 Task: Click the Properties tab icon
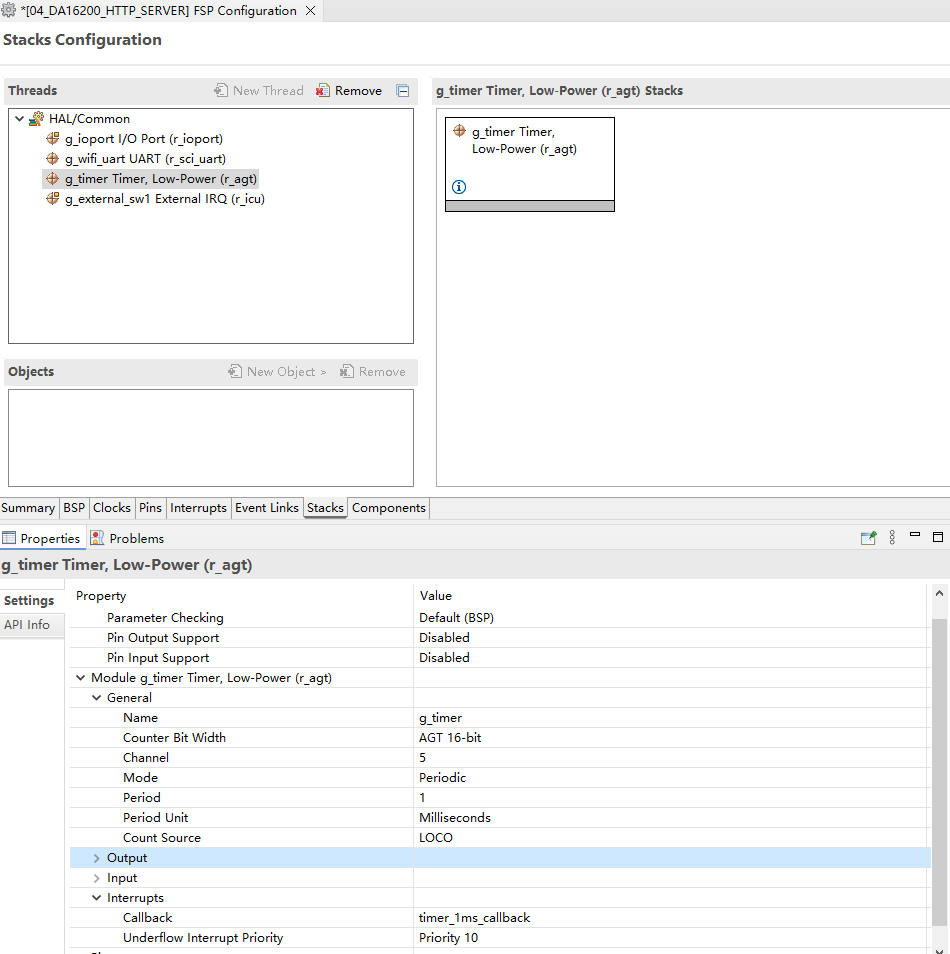pyautogui.click(x=9, y=538)
